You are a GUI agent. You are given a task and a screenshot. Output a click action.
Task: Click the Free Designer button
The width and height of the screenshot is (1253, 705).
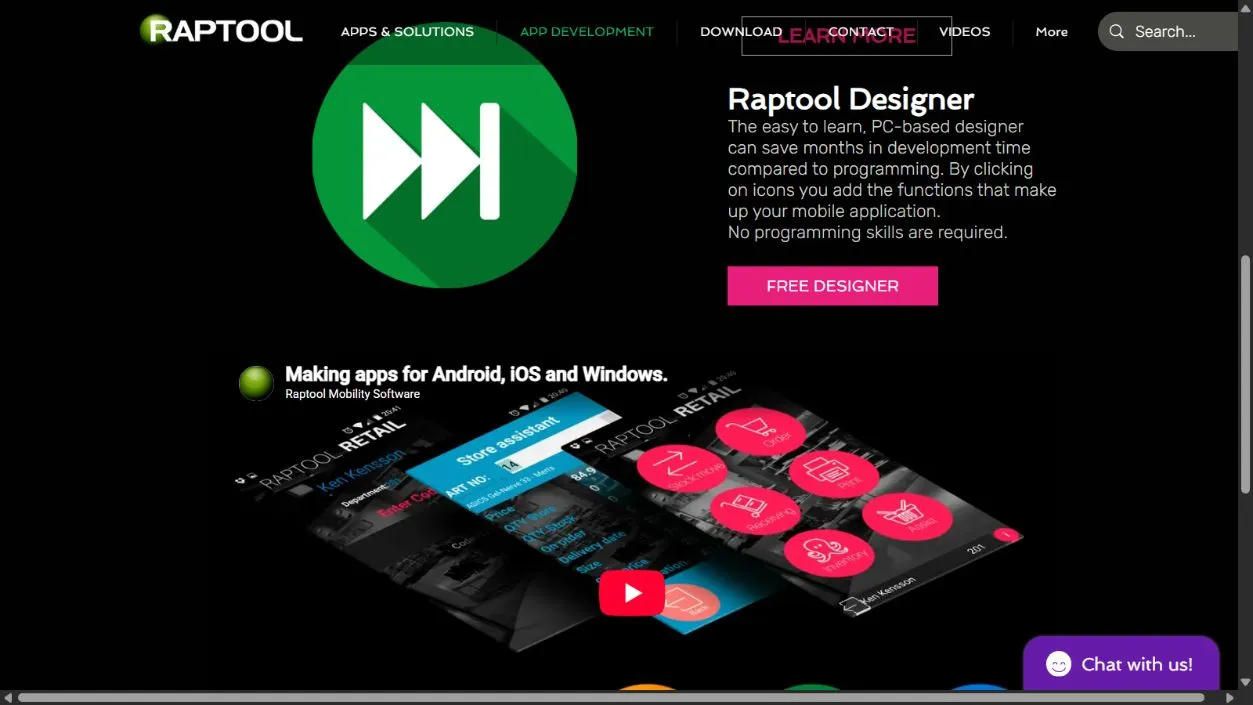832,286
